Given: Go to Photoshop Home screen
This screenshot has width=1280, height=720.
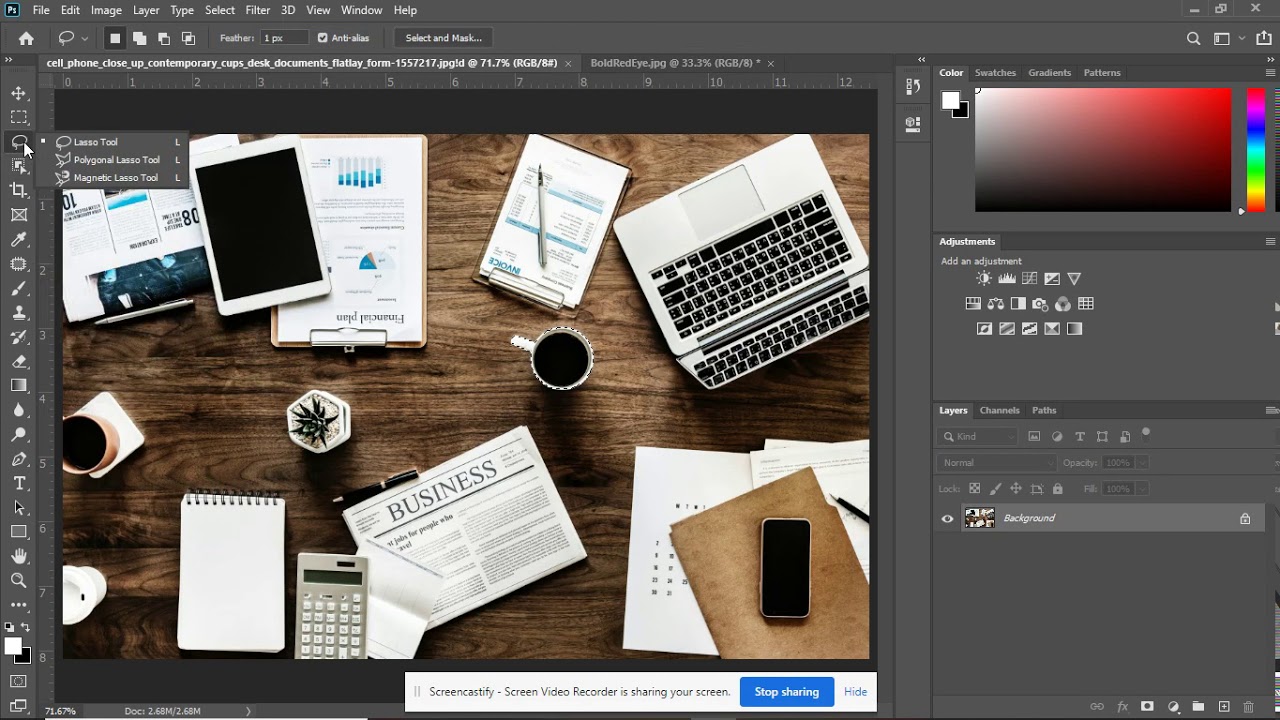Looking at the screenshot, I should [x=26, y=38].
